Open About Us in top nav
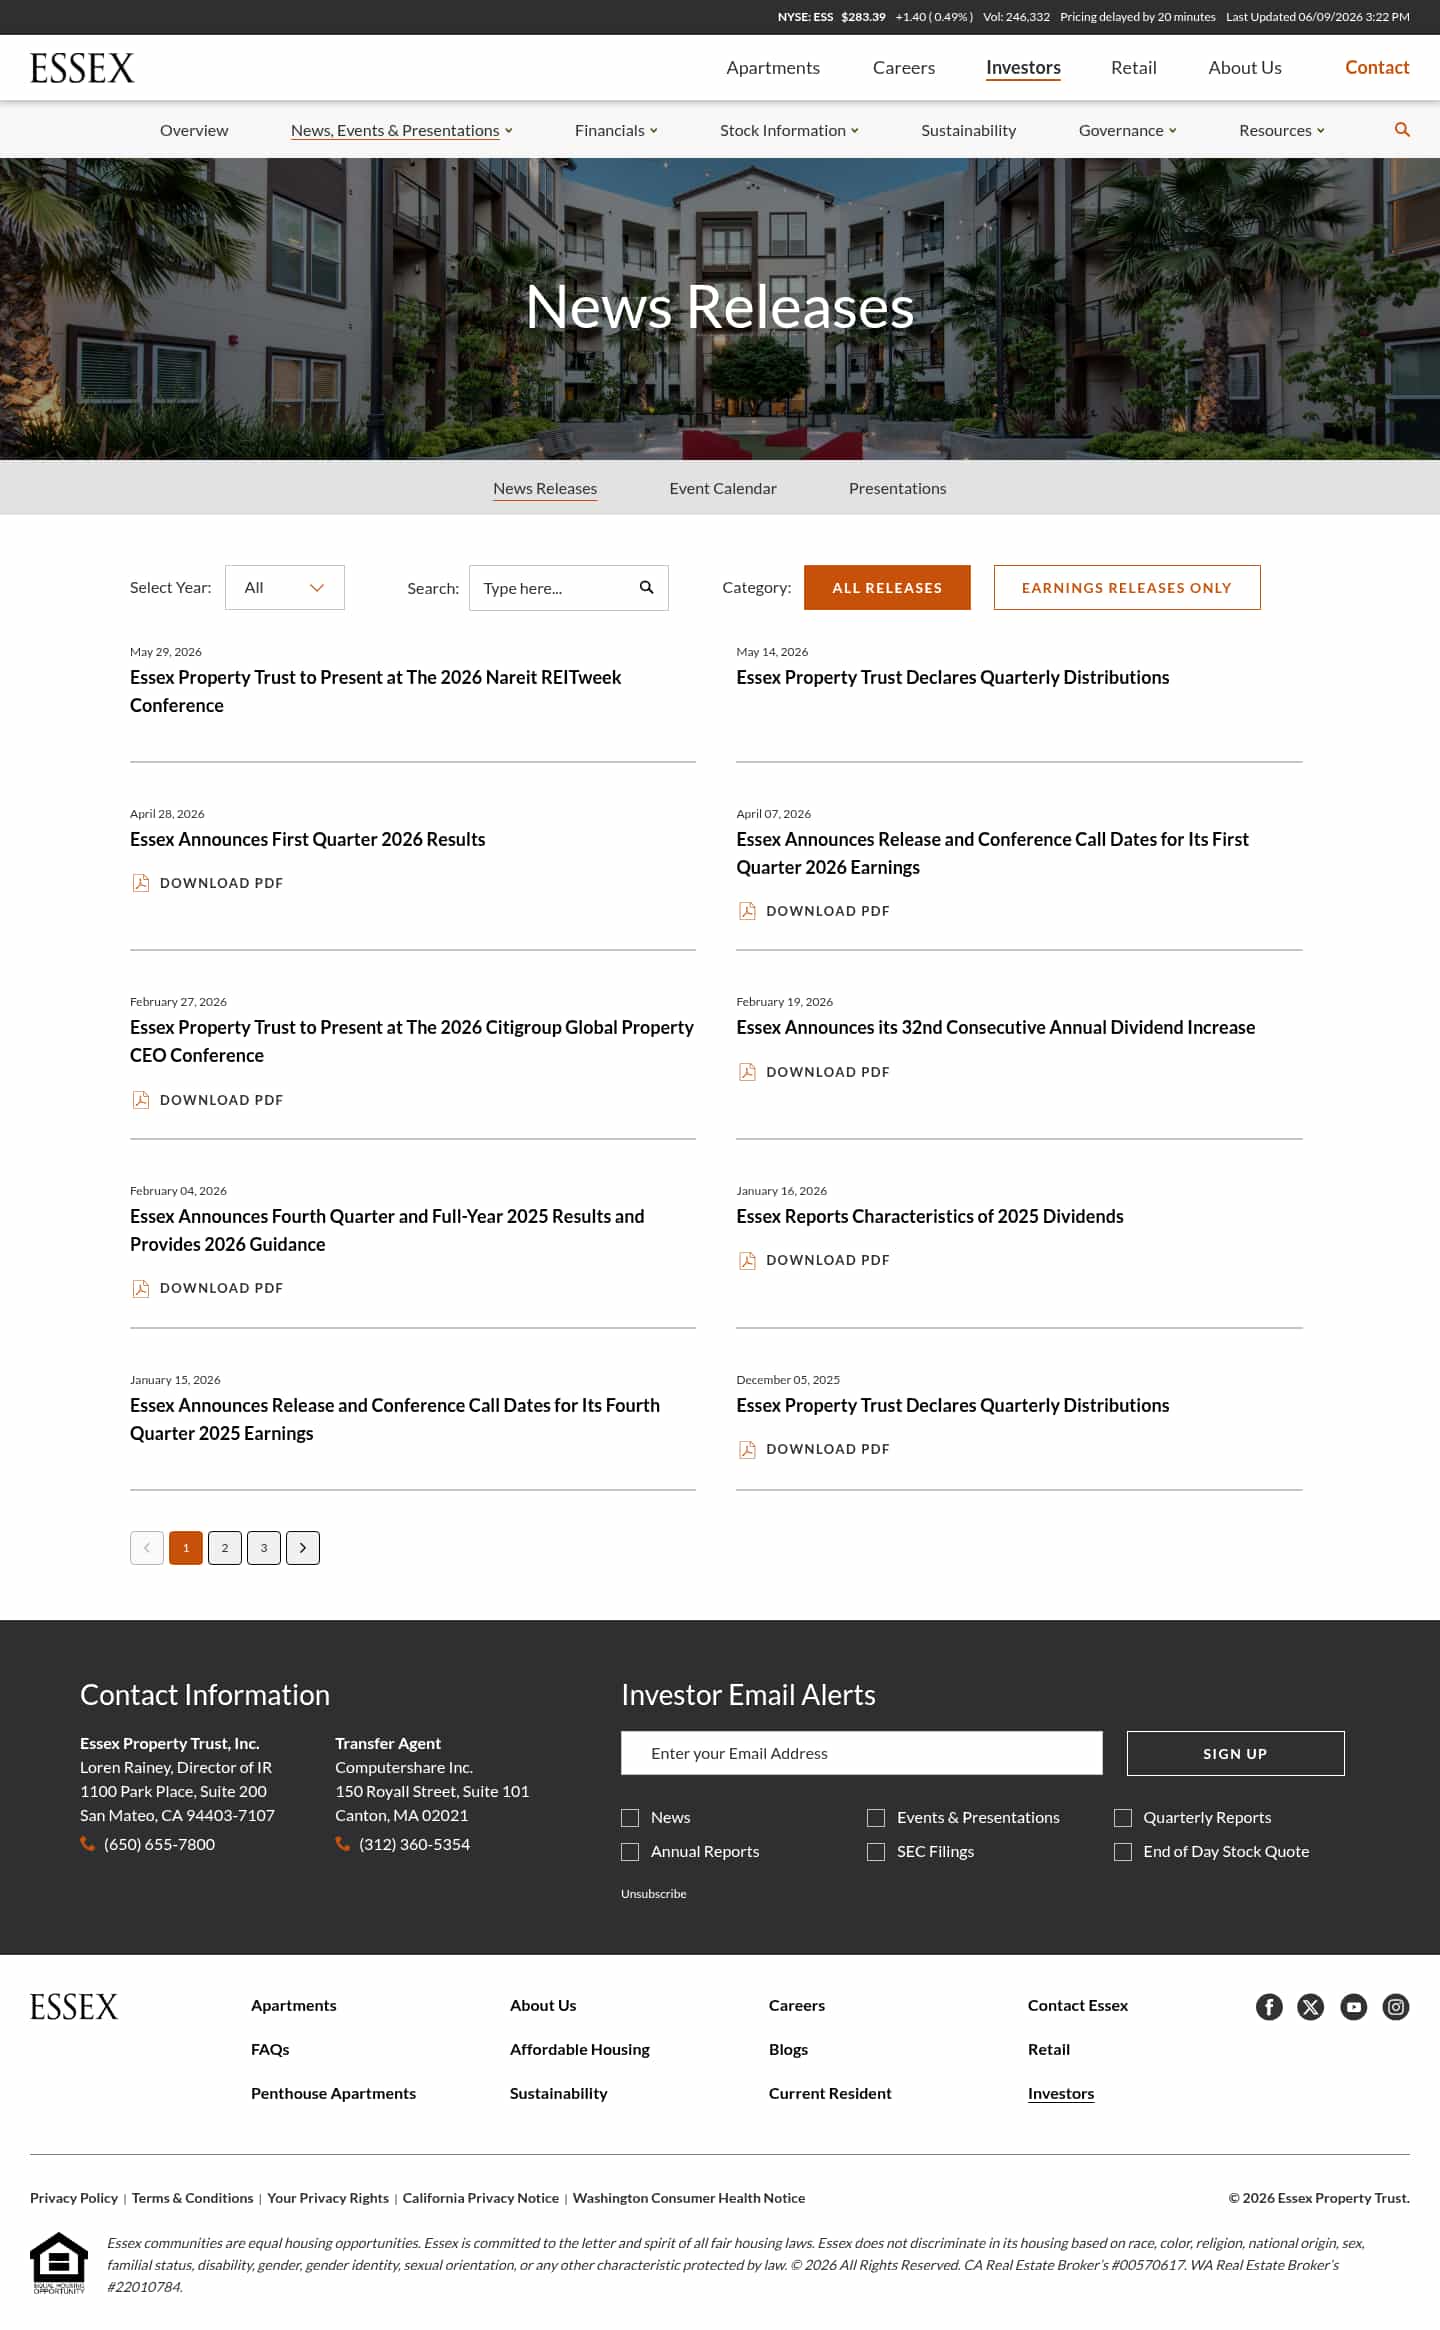 click(1245, 68)
